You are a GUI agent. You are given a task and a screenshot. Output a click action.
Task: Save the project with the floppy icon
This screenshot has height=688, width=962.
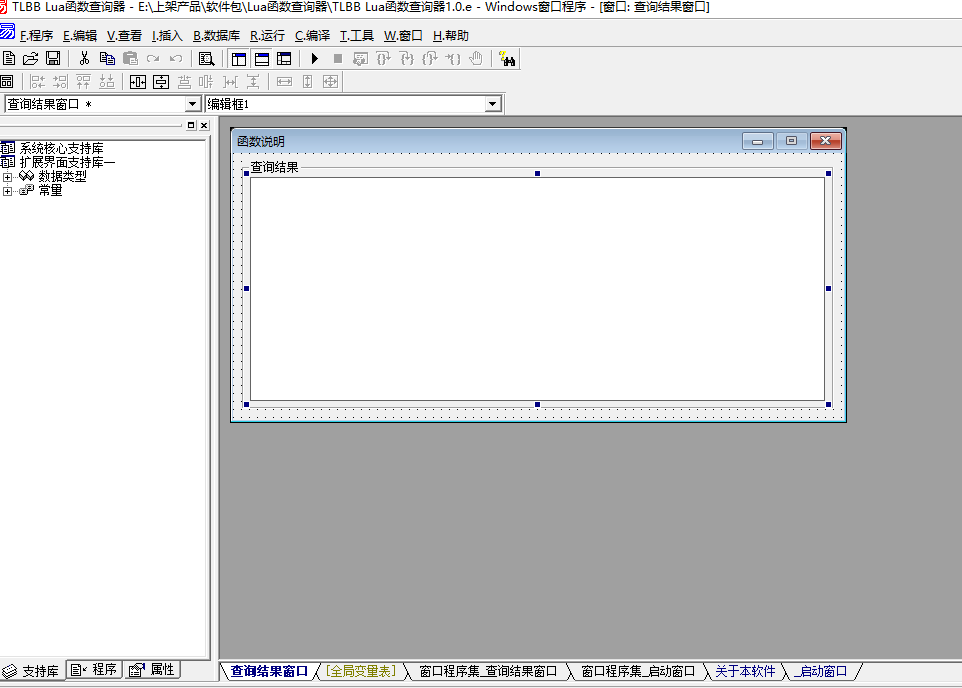[x=53, y=59]
